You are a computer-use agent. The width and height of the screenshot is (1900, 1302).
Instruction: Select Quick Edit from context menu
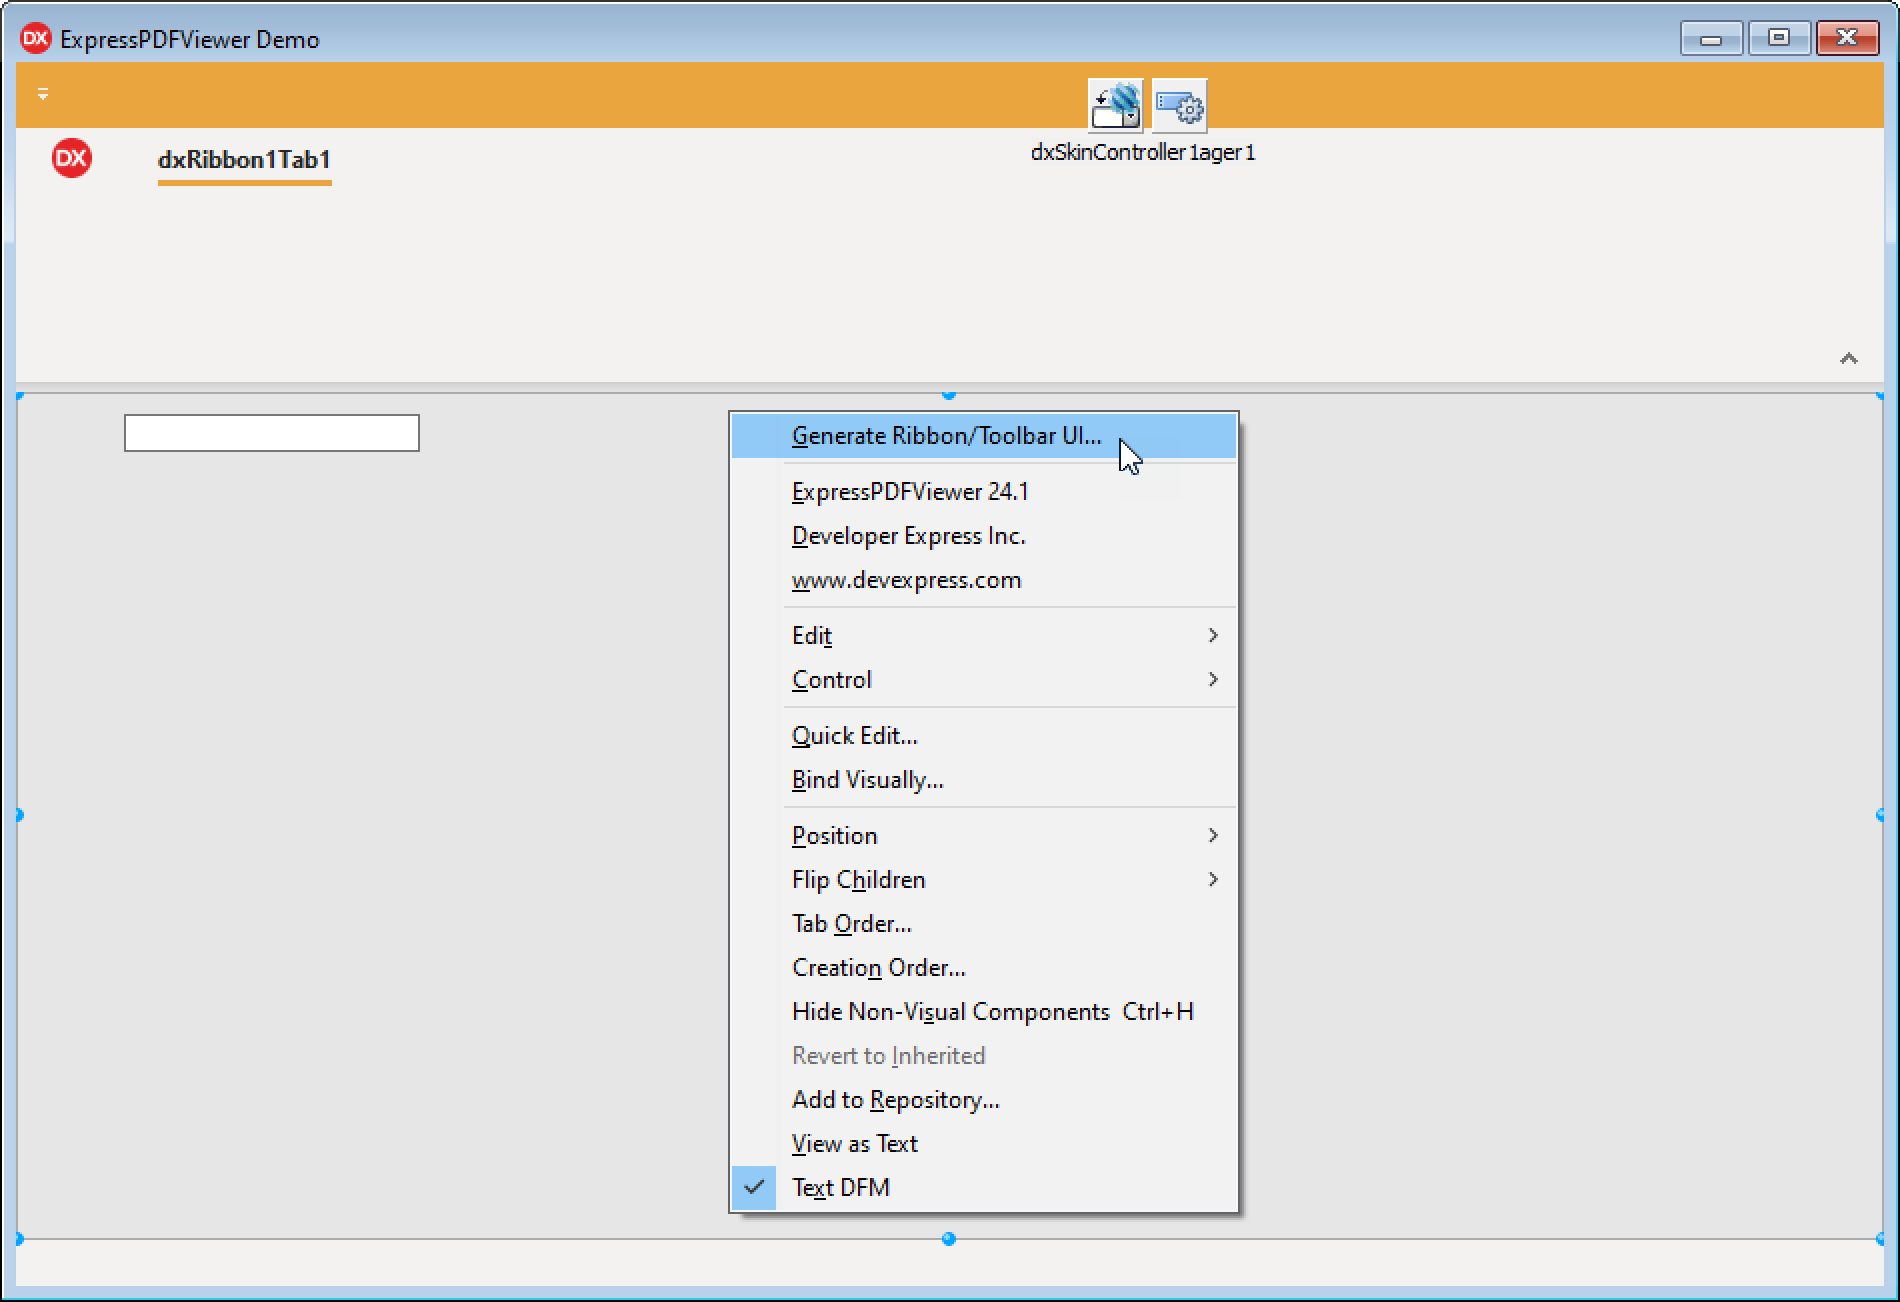(x=854, y=736)
